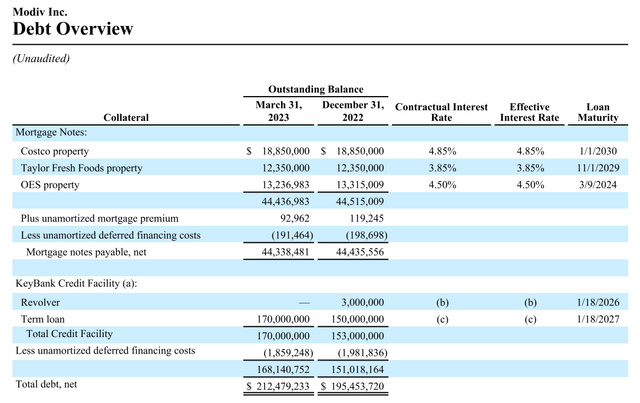This screenshot has height=403, width=640.
Task: Click the "Collateral" column header
Action: pyautogui.click(x=126, y=118)
